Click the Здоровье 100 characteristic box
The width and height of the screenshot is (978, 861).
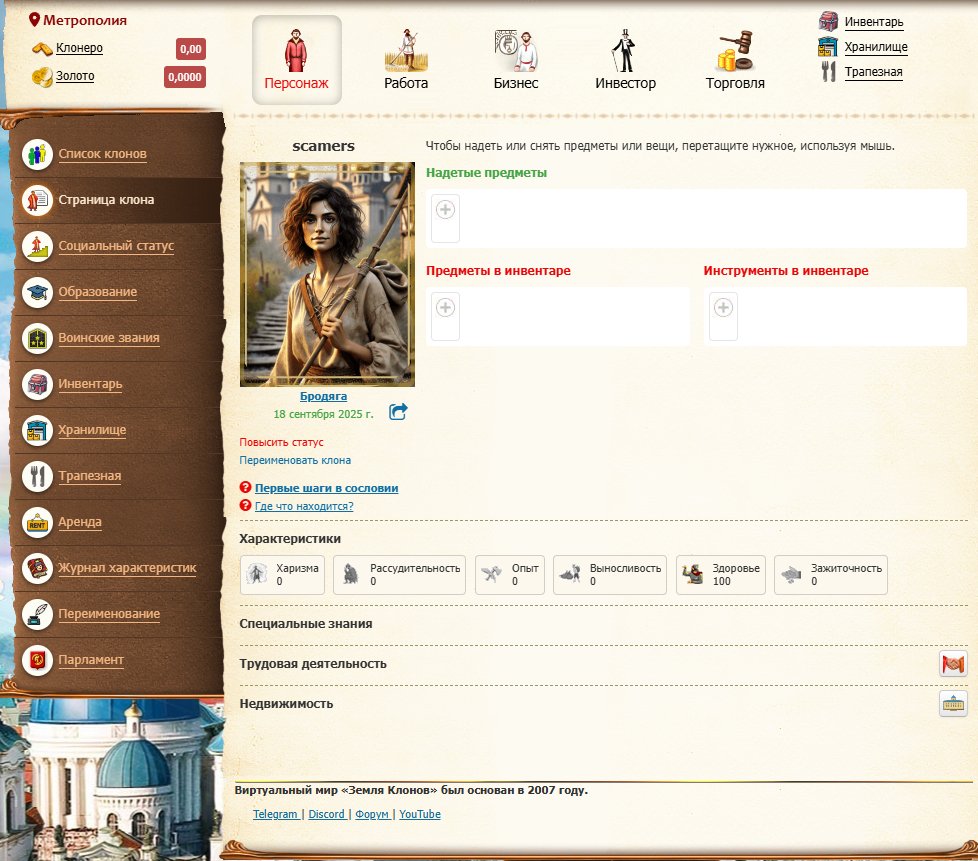pos(721,575)
